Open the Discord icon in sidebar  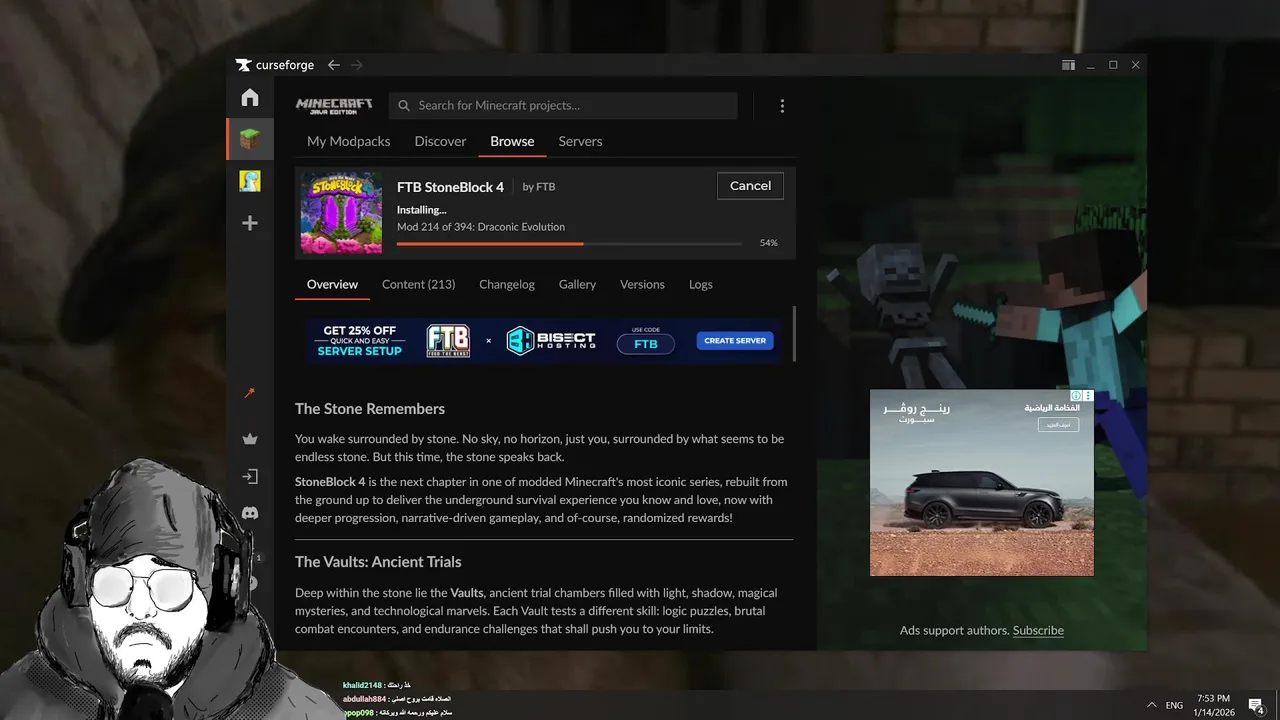click(250, 513)
